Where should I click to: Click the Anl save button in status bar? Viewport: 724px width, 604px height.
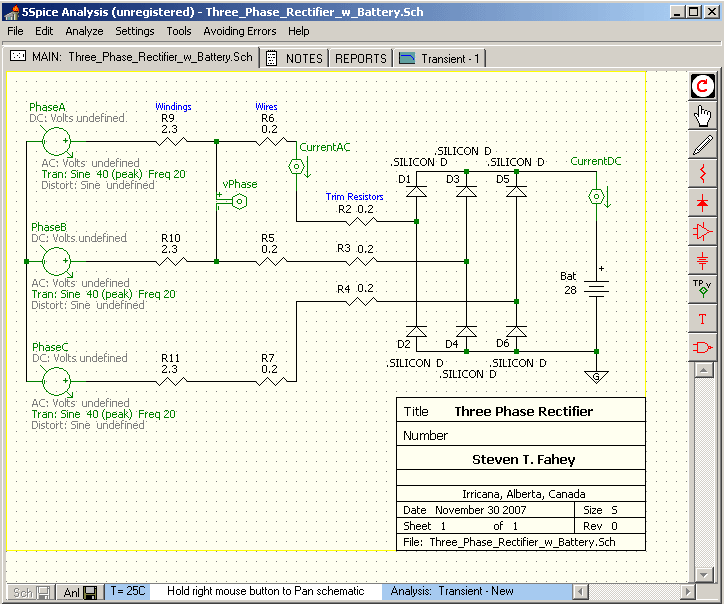(x=79, y=592)
